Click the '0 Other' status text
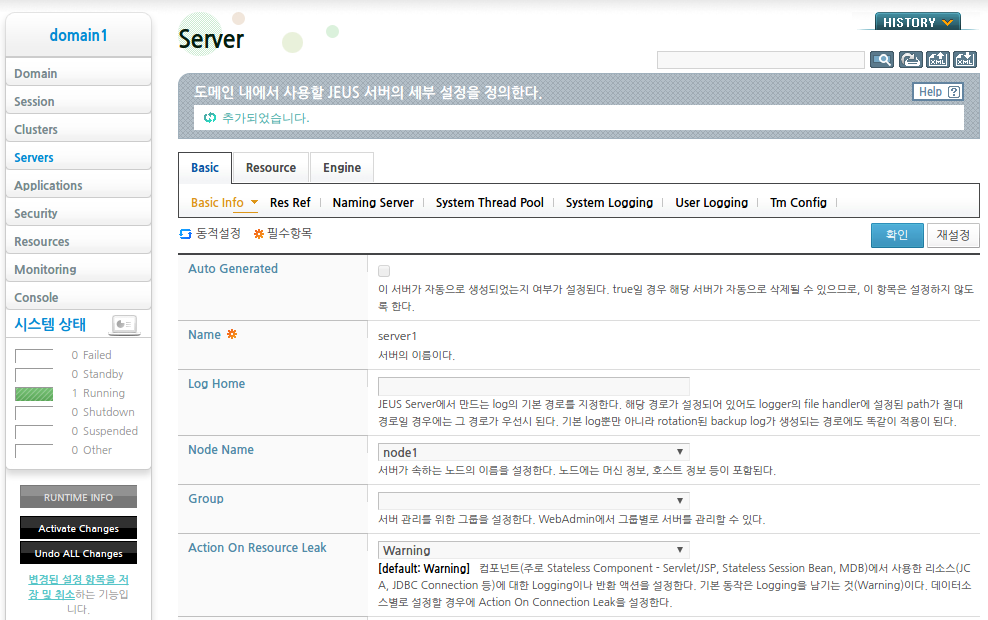Image resolution: width=988 pixels, height=620 pixels. (91, 450)
